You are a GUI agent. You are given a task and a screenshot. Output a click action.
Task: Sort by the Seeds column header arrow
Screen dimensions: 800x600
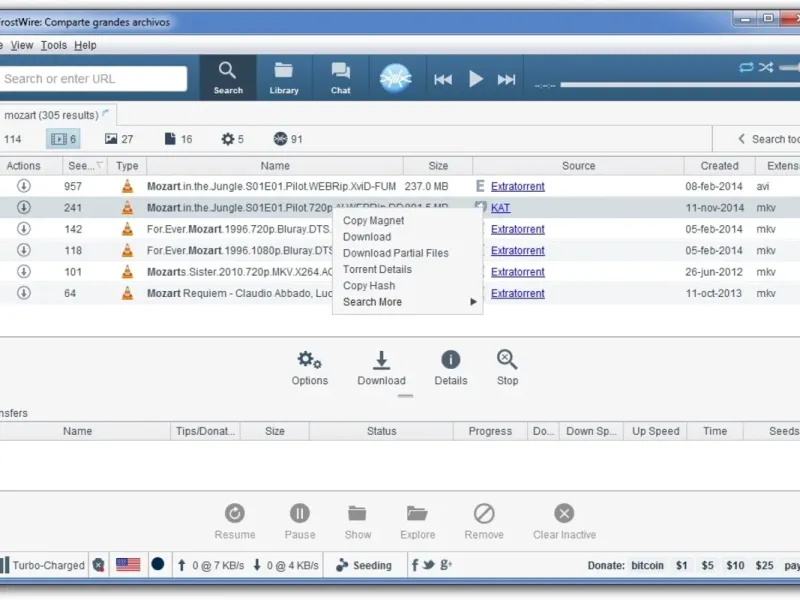pos(100,165)
